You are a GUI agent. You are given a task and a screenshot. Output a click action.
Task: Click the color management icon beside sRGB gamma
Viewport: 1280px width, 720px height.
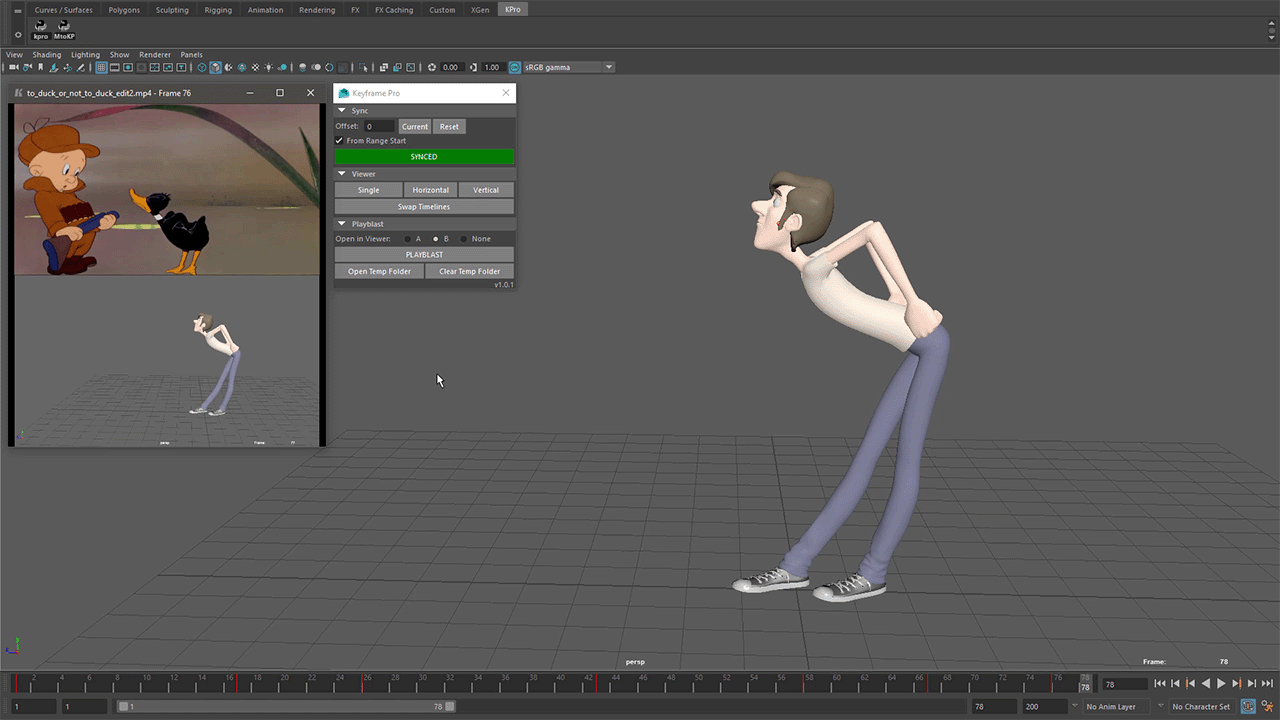tap(515, 68)
